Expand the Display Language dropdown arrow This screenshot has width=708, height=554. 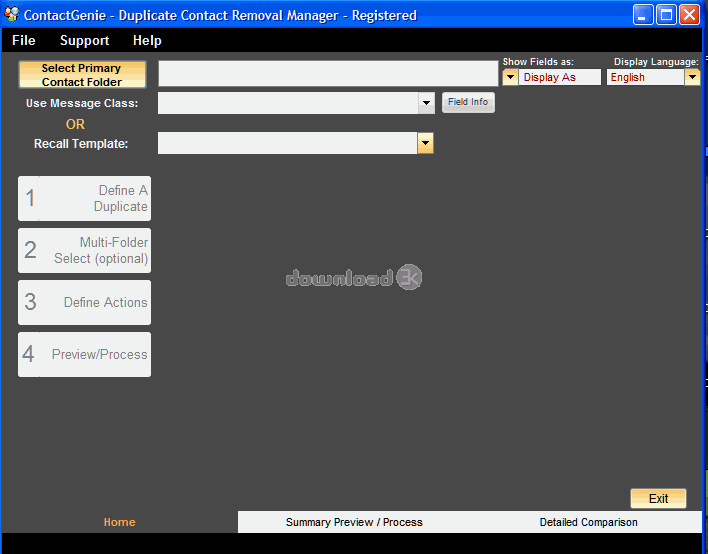click(x=692, y=77)
